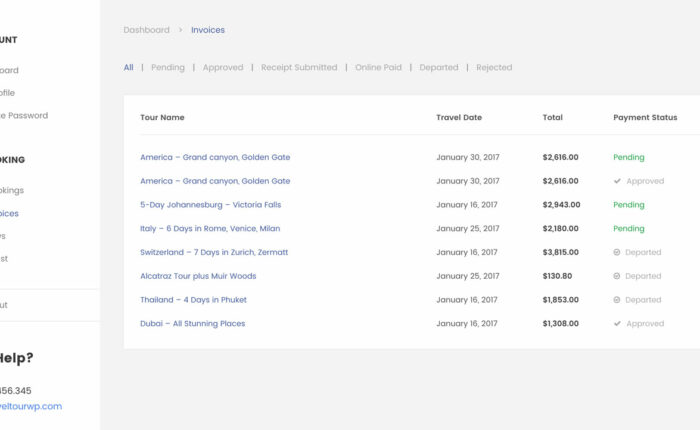Click the Departed icon in the Switzerland row
This screenshot has width=700, height=430.
coord(617,253)
